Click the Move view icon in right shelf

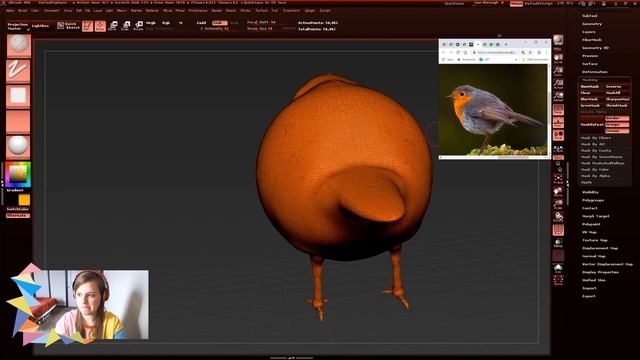(558, 192)
